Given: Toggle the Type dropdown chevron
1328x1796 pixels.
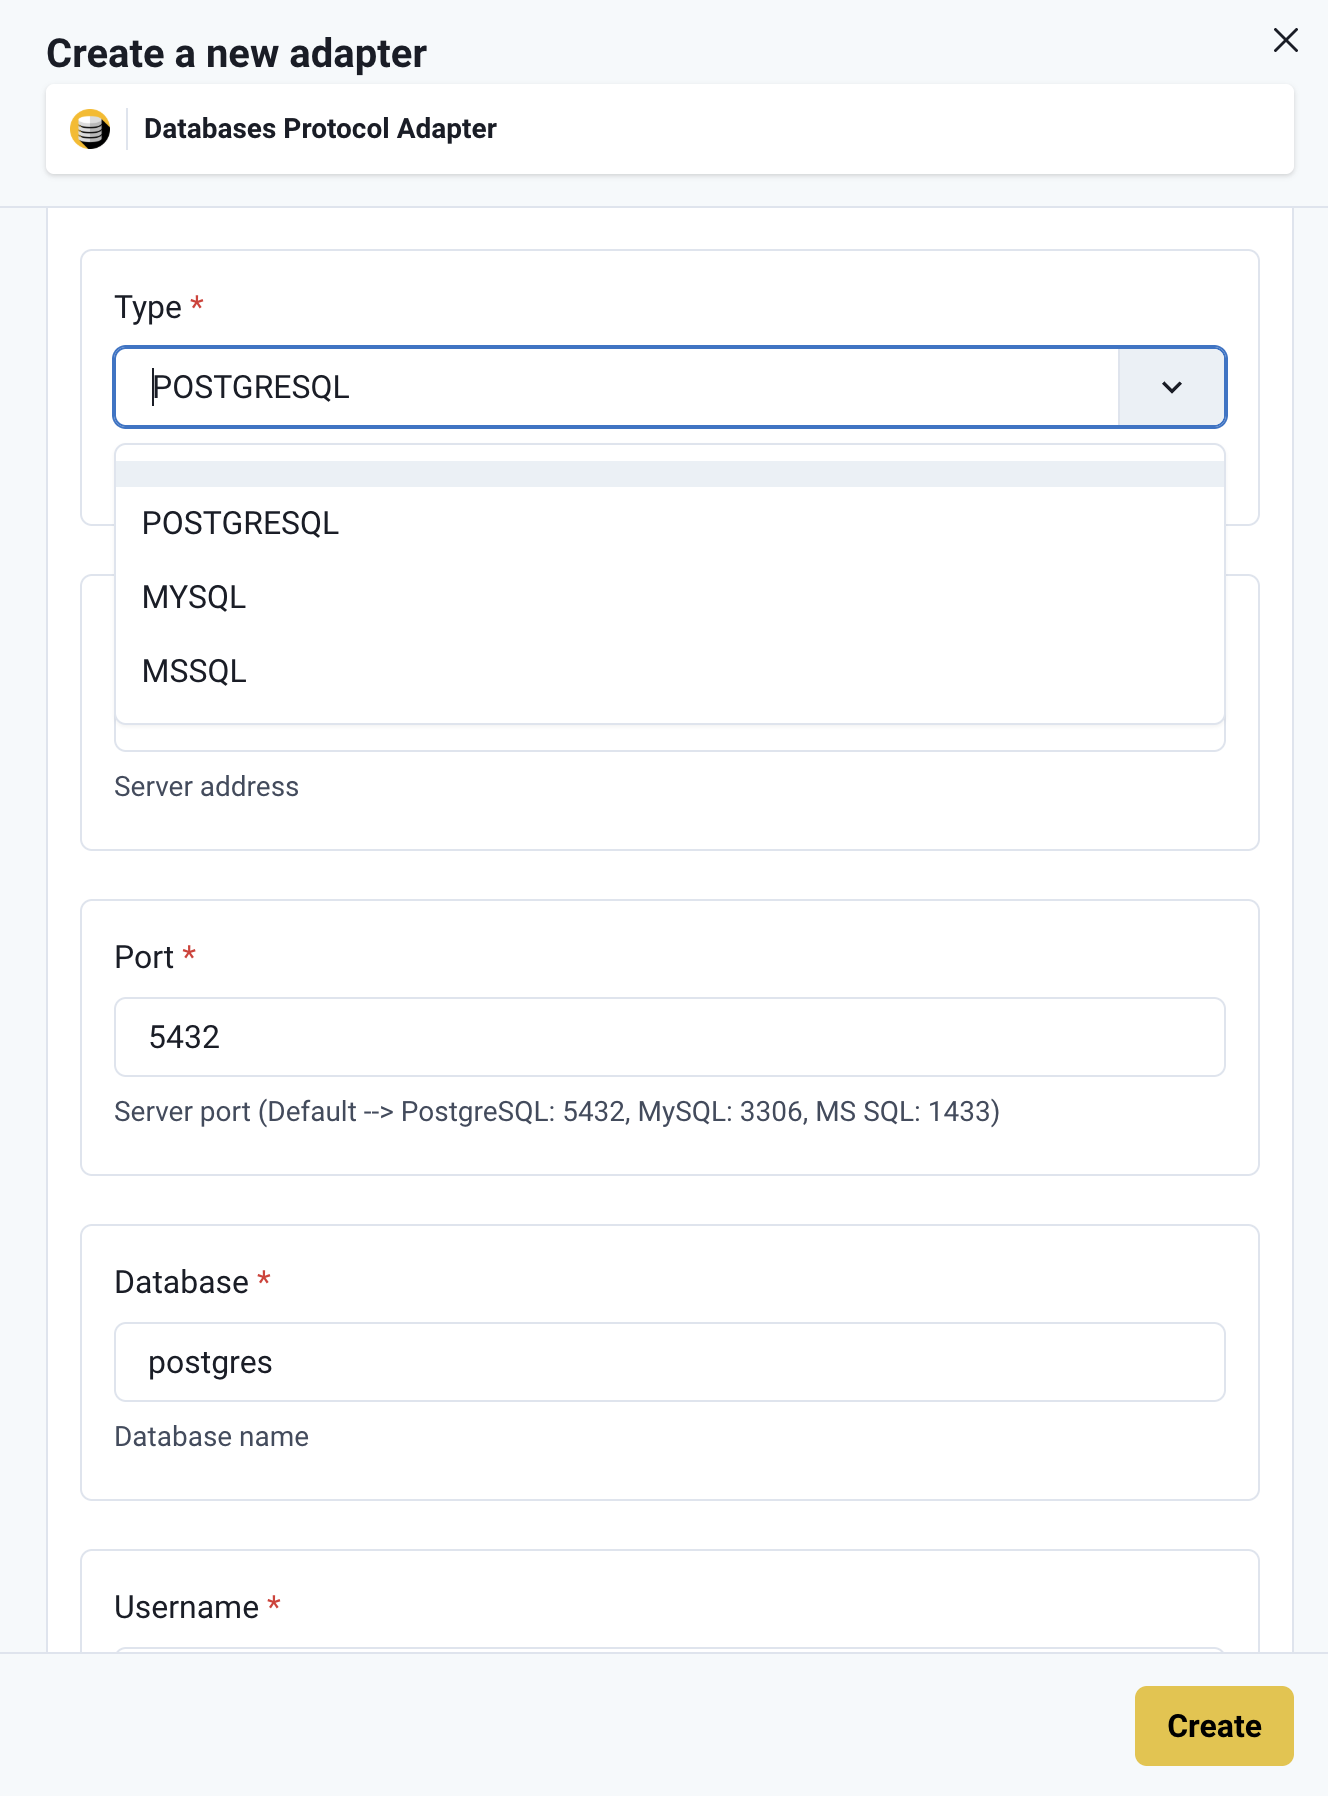Looking at the screenshot, I should pos(1171,387).
